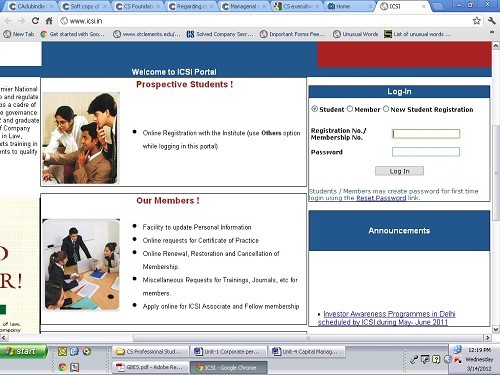Open CS Professional Study folder in taskbar

pyautogui.click(x=150, y=351)
